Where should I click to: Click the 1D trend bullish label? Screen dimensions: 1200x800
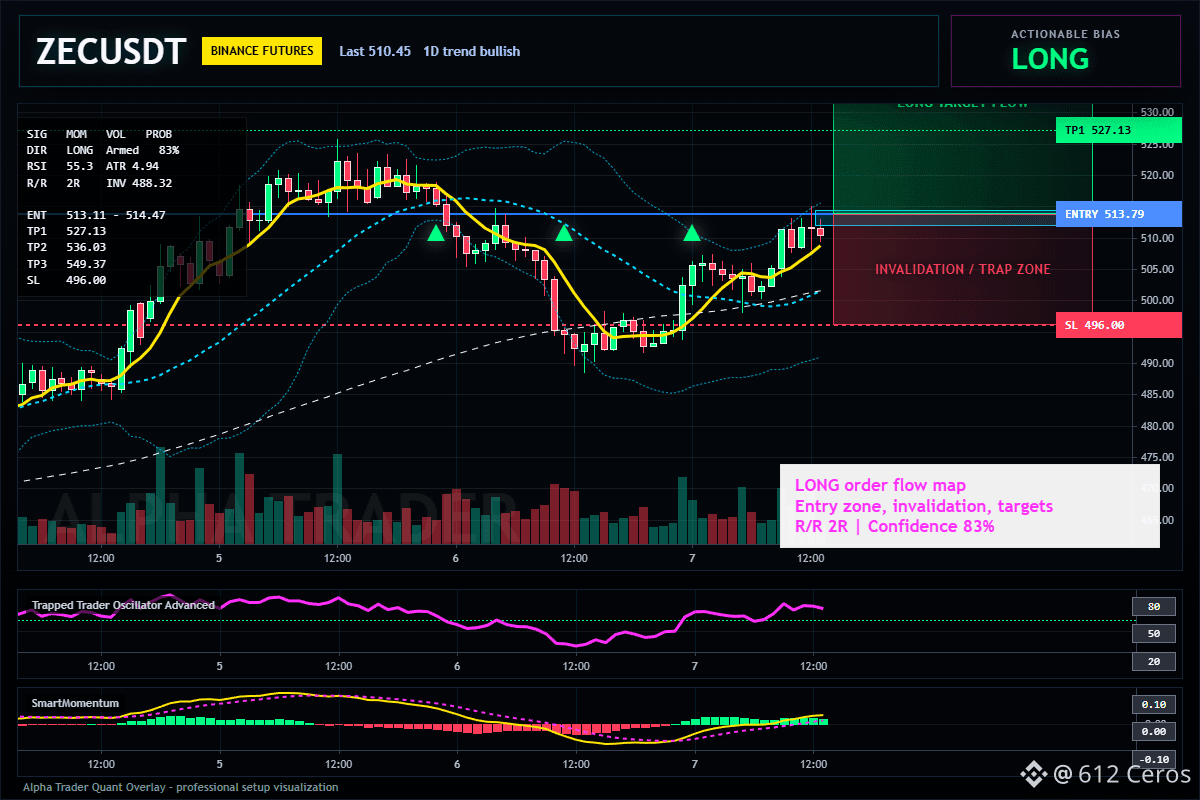(471, 51)
